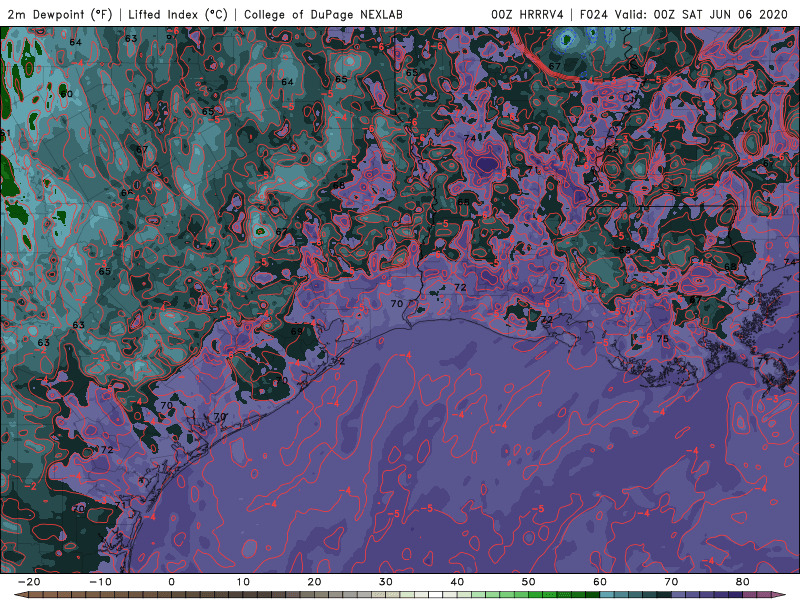This screenshot has width=800, height=600.
Task: Click the 'Lifted Index (°C)' title text
Action: [x=178, y=15]
